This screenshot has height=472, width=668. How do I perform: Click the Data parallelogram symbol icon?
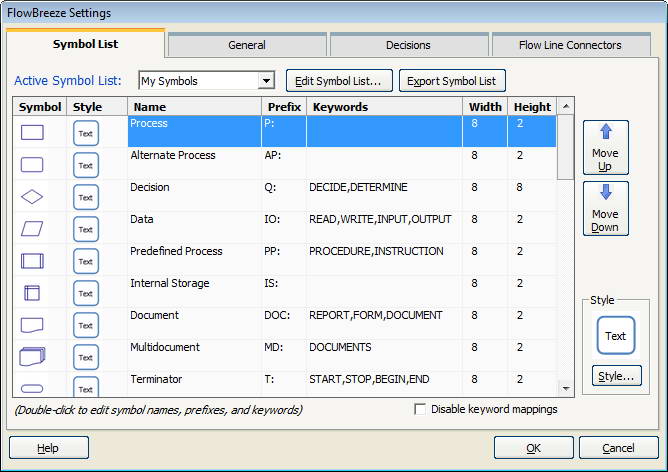point(32,229)
